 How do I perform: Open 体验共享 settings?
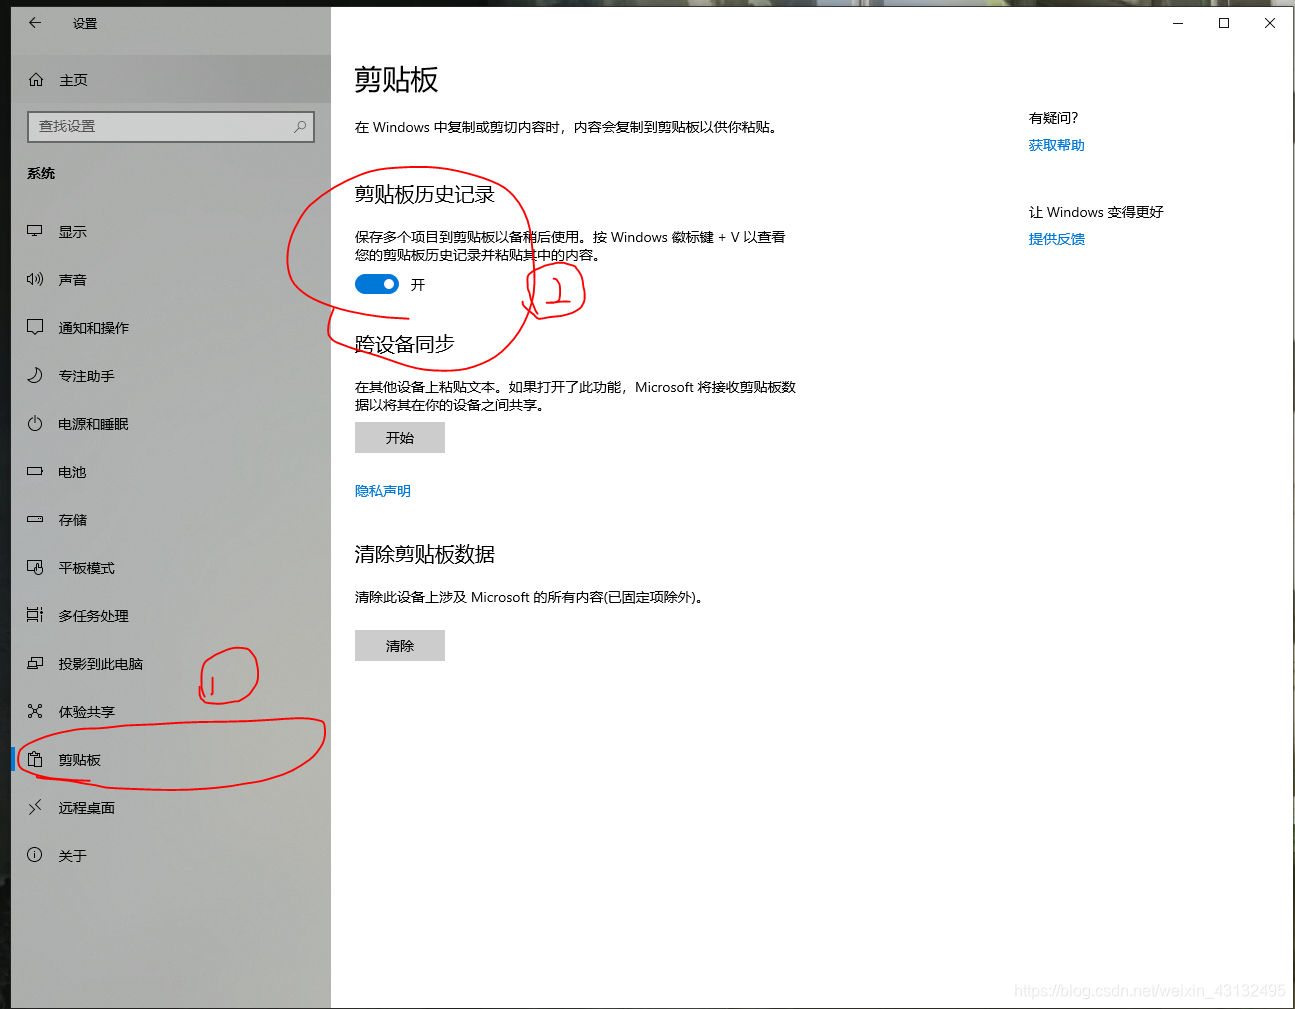tap(171, 711)
